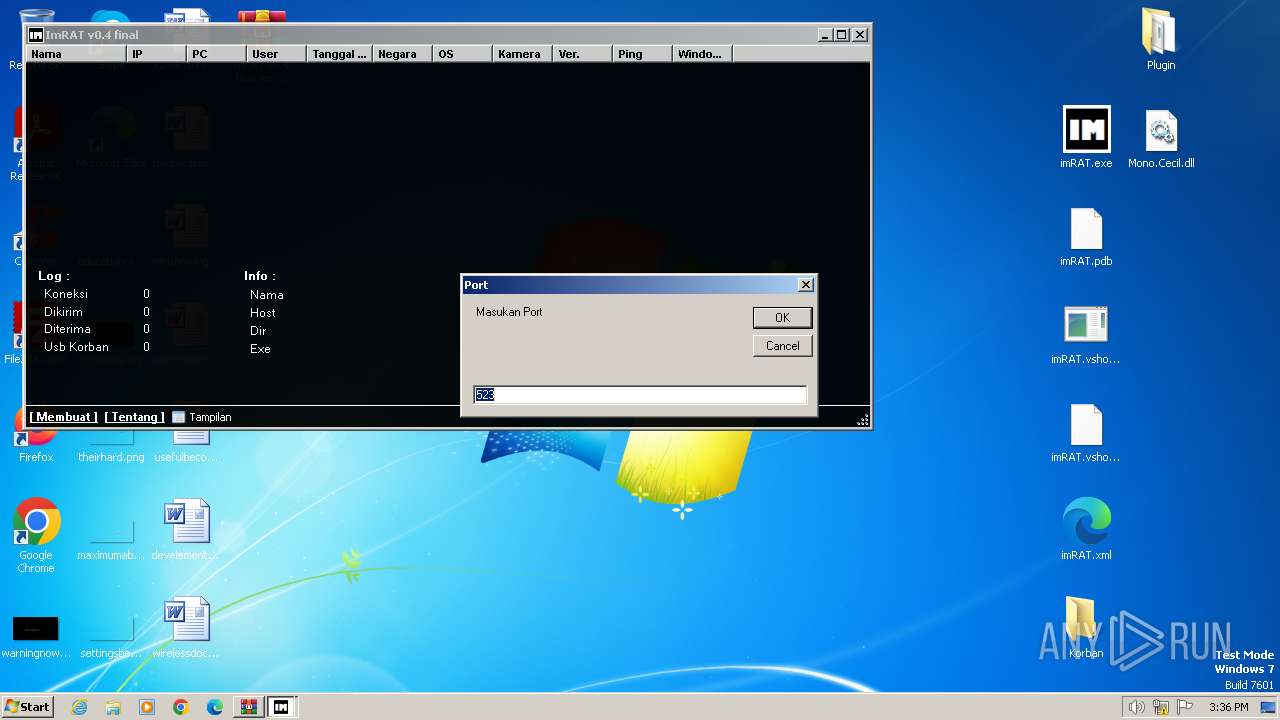Switch to the ImRAT taskbar button
This screenshot has height=720, width=1280.
point(281,707)
